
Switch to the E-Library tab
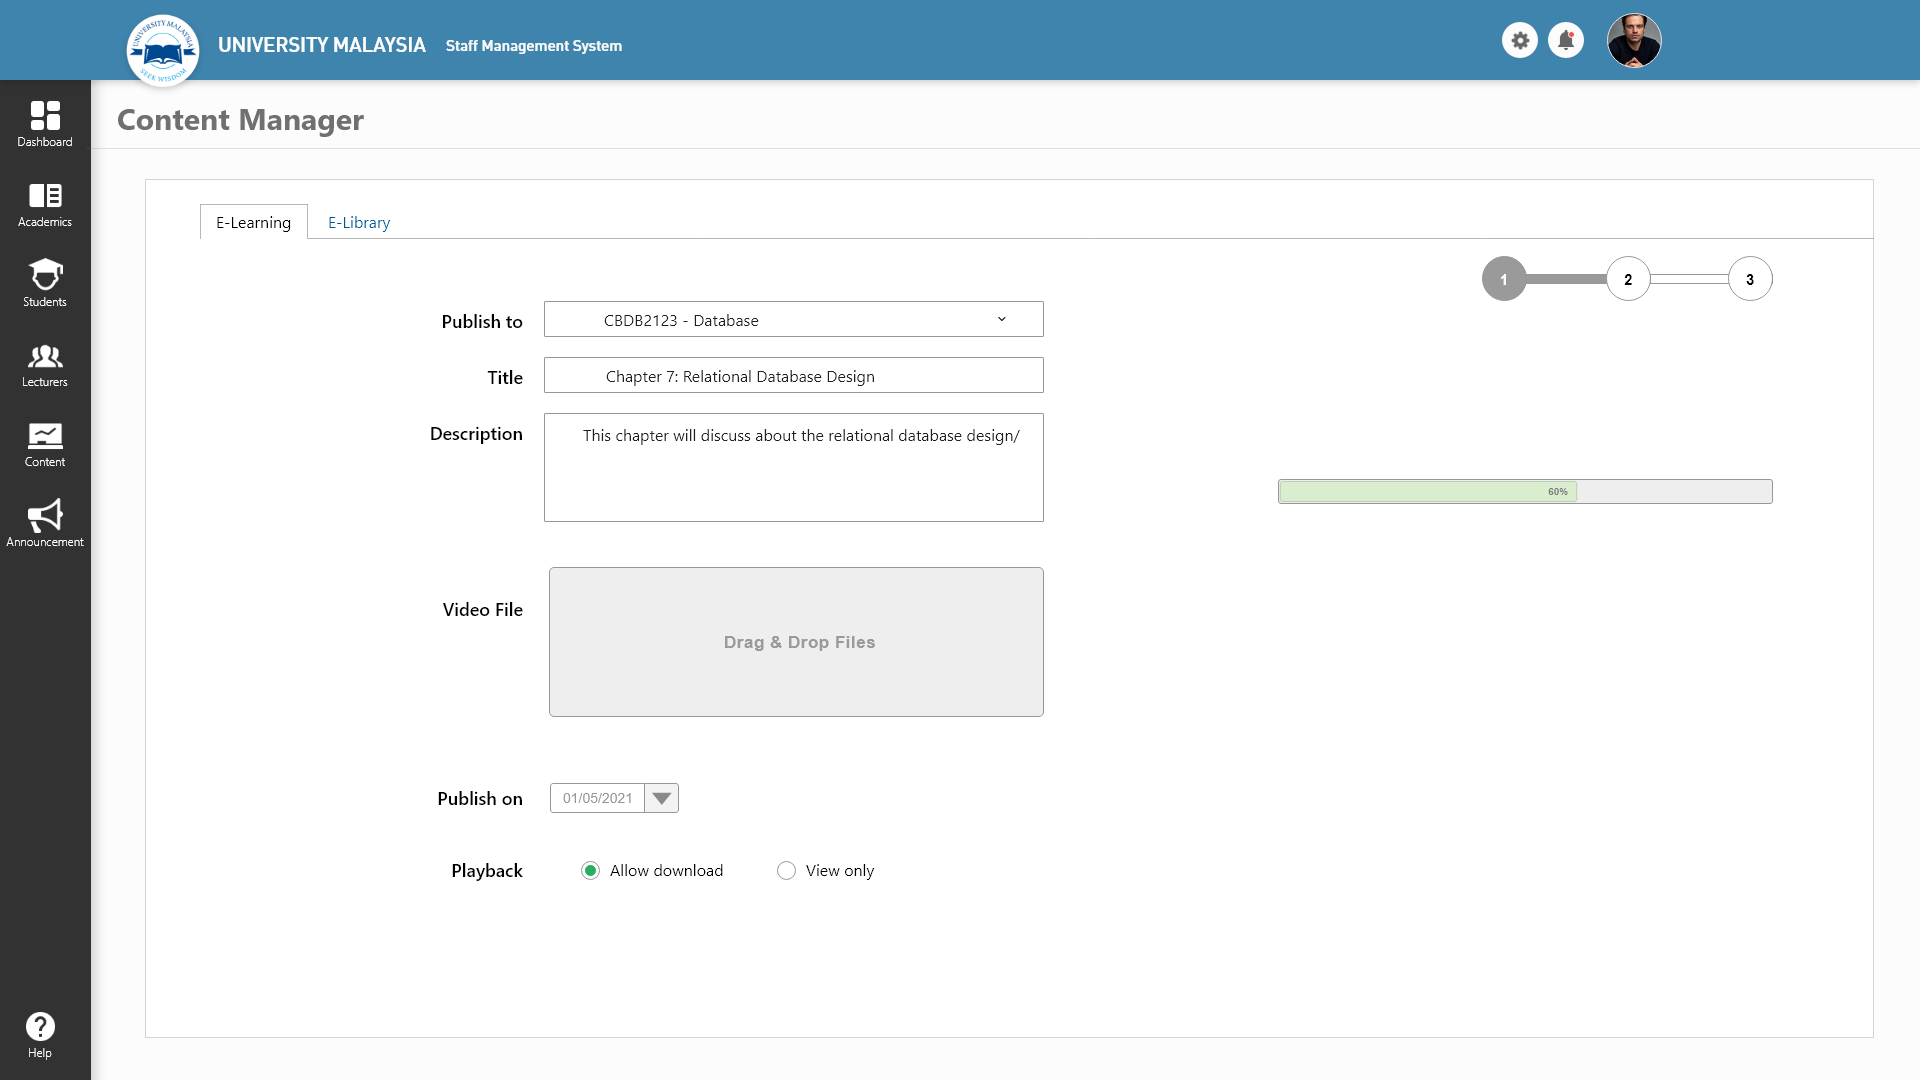click(359, 222)
